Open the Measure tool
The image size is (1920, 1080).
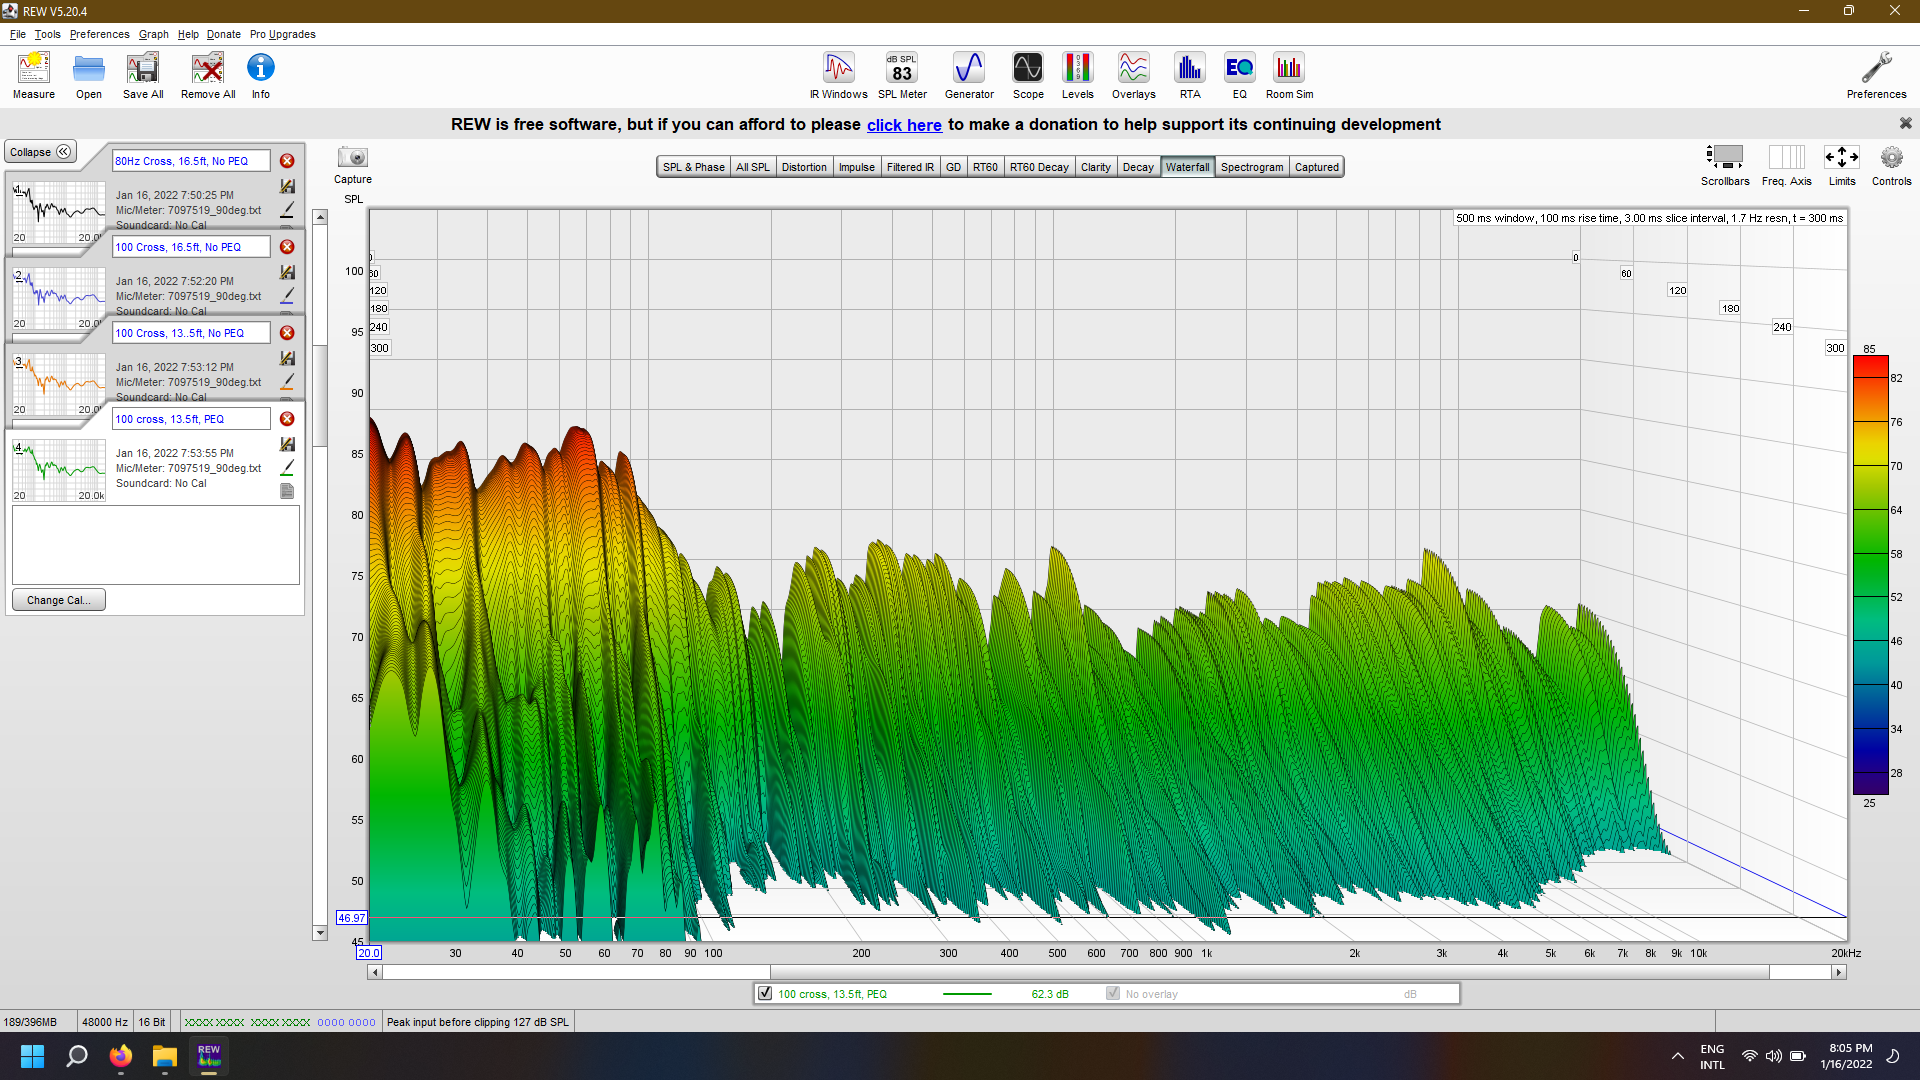[34, 76]
